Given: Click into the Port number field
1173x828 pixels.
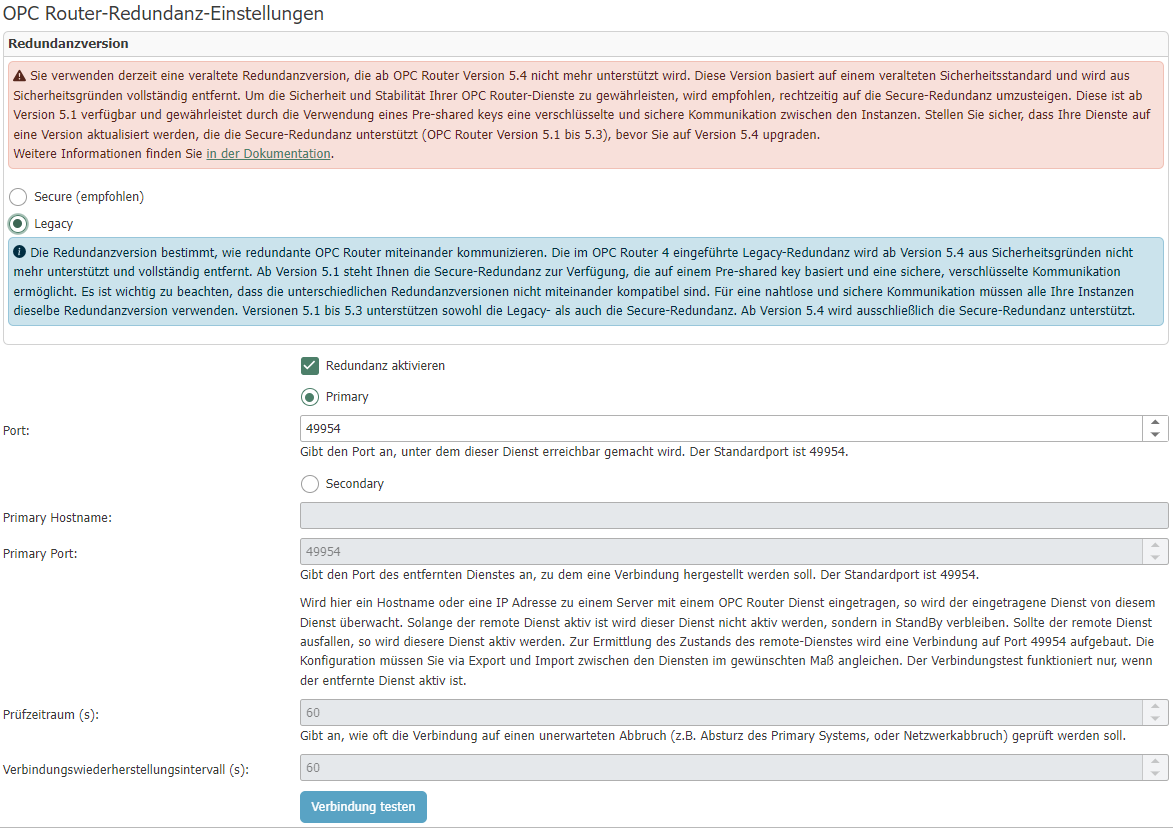Looking at the screenshot, I should click(x=720, y=429).
